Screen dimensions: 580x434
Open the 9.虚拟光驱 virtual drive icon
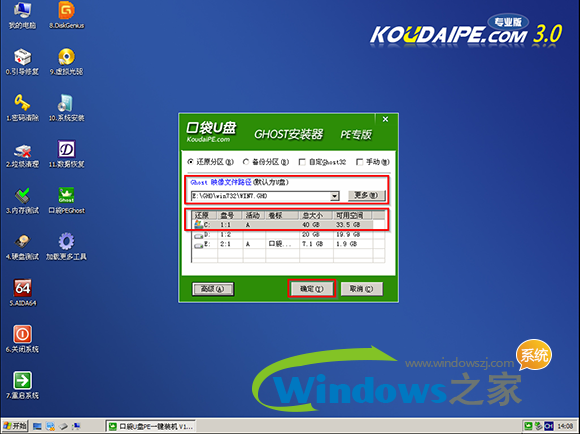(67, 62)
